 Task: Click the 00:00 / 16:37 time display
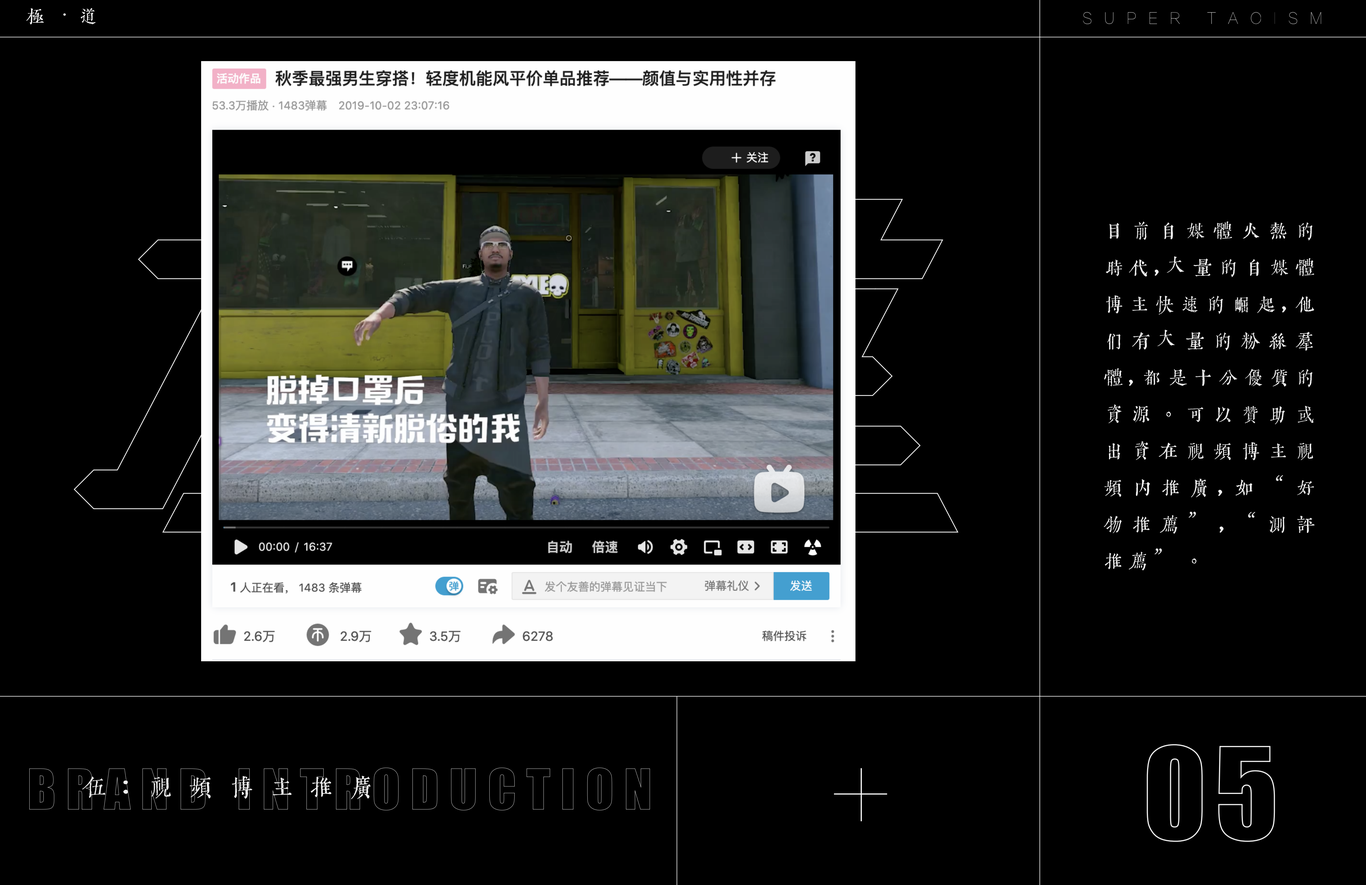[x=295, y=547]
